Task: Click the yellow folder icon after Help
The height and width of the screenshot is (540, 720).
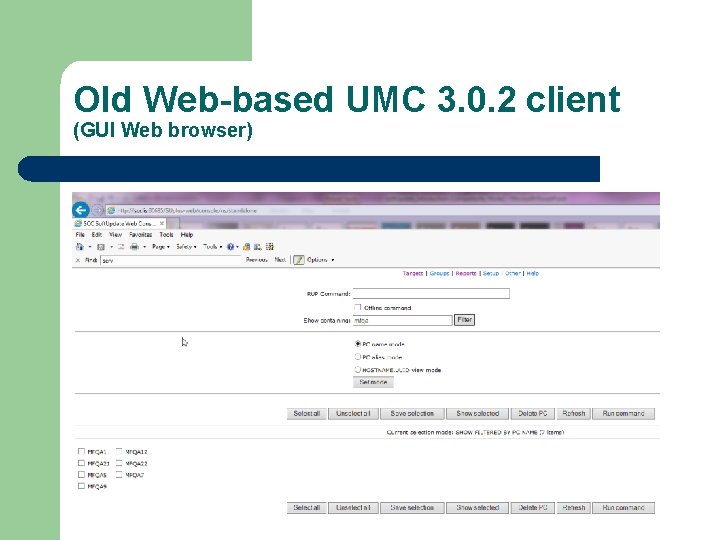Action: coord(247,247)
